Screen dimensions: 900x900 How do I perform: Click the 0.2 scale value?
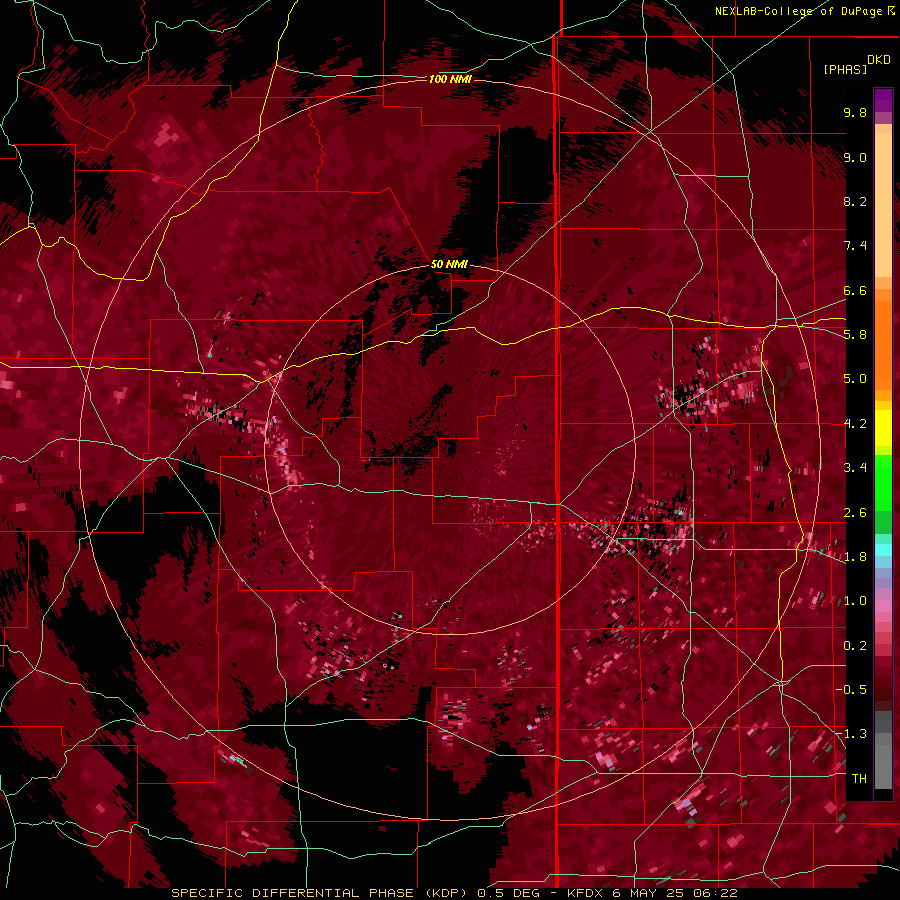[x=855, y=646]
